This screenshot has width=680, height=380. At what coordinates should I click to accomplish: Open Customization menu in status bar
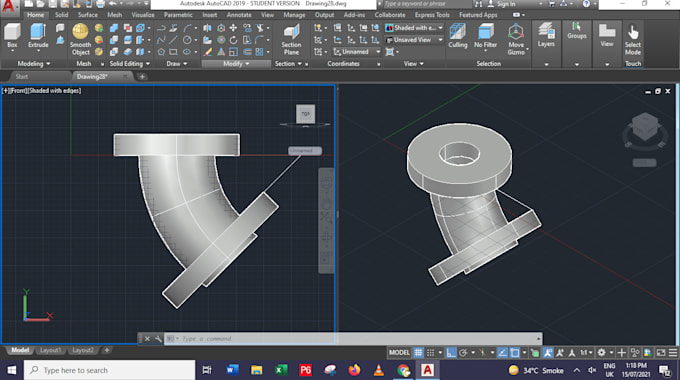tap(673, 353)
